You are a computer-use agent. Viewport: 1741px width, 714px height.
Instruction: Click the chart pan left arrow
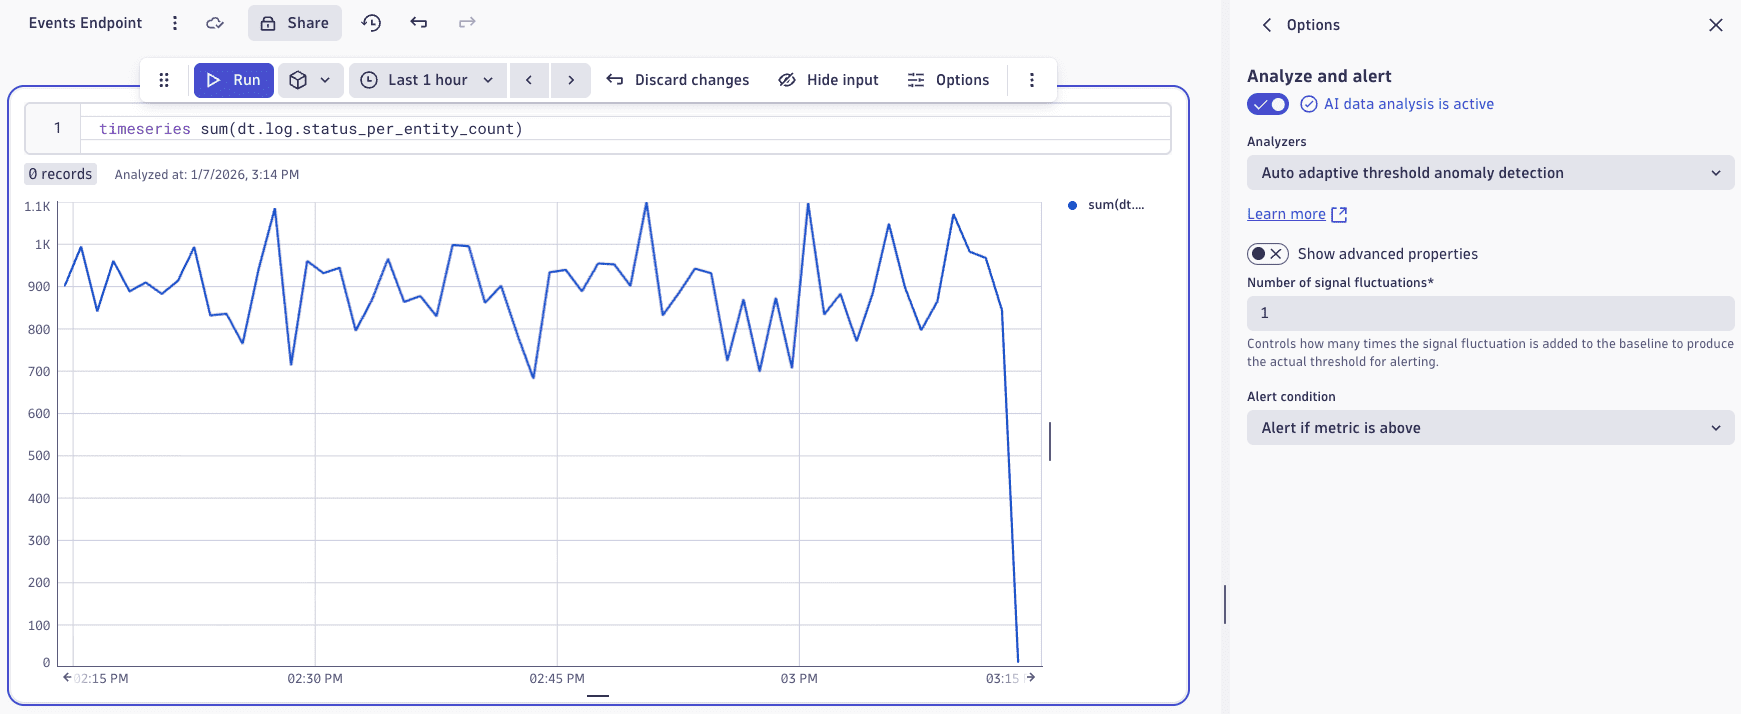tap(67, 678)
